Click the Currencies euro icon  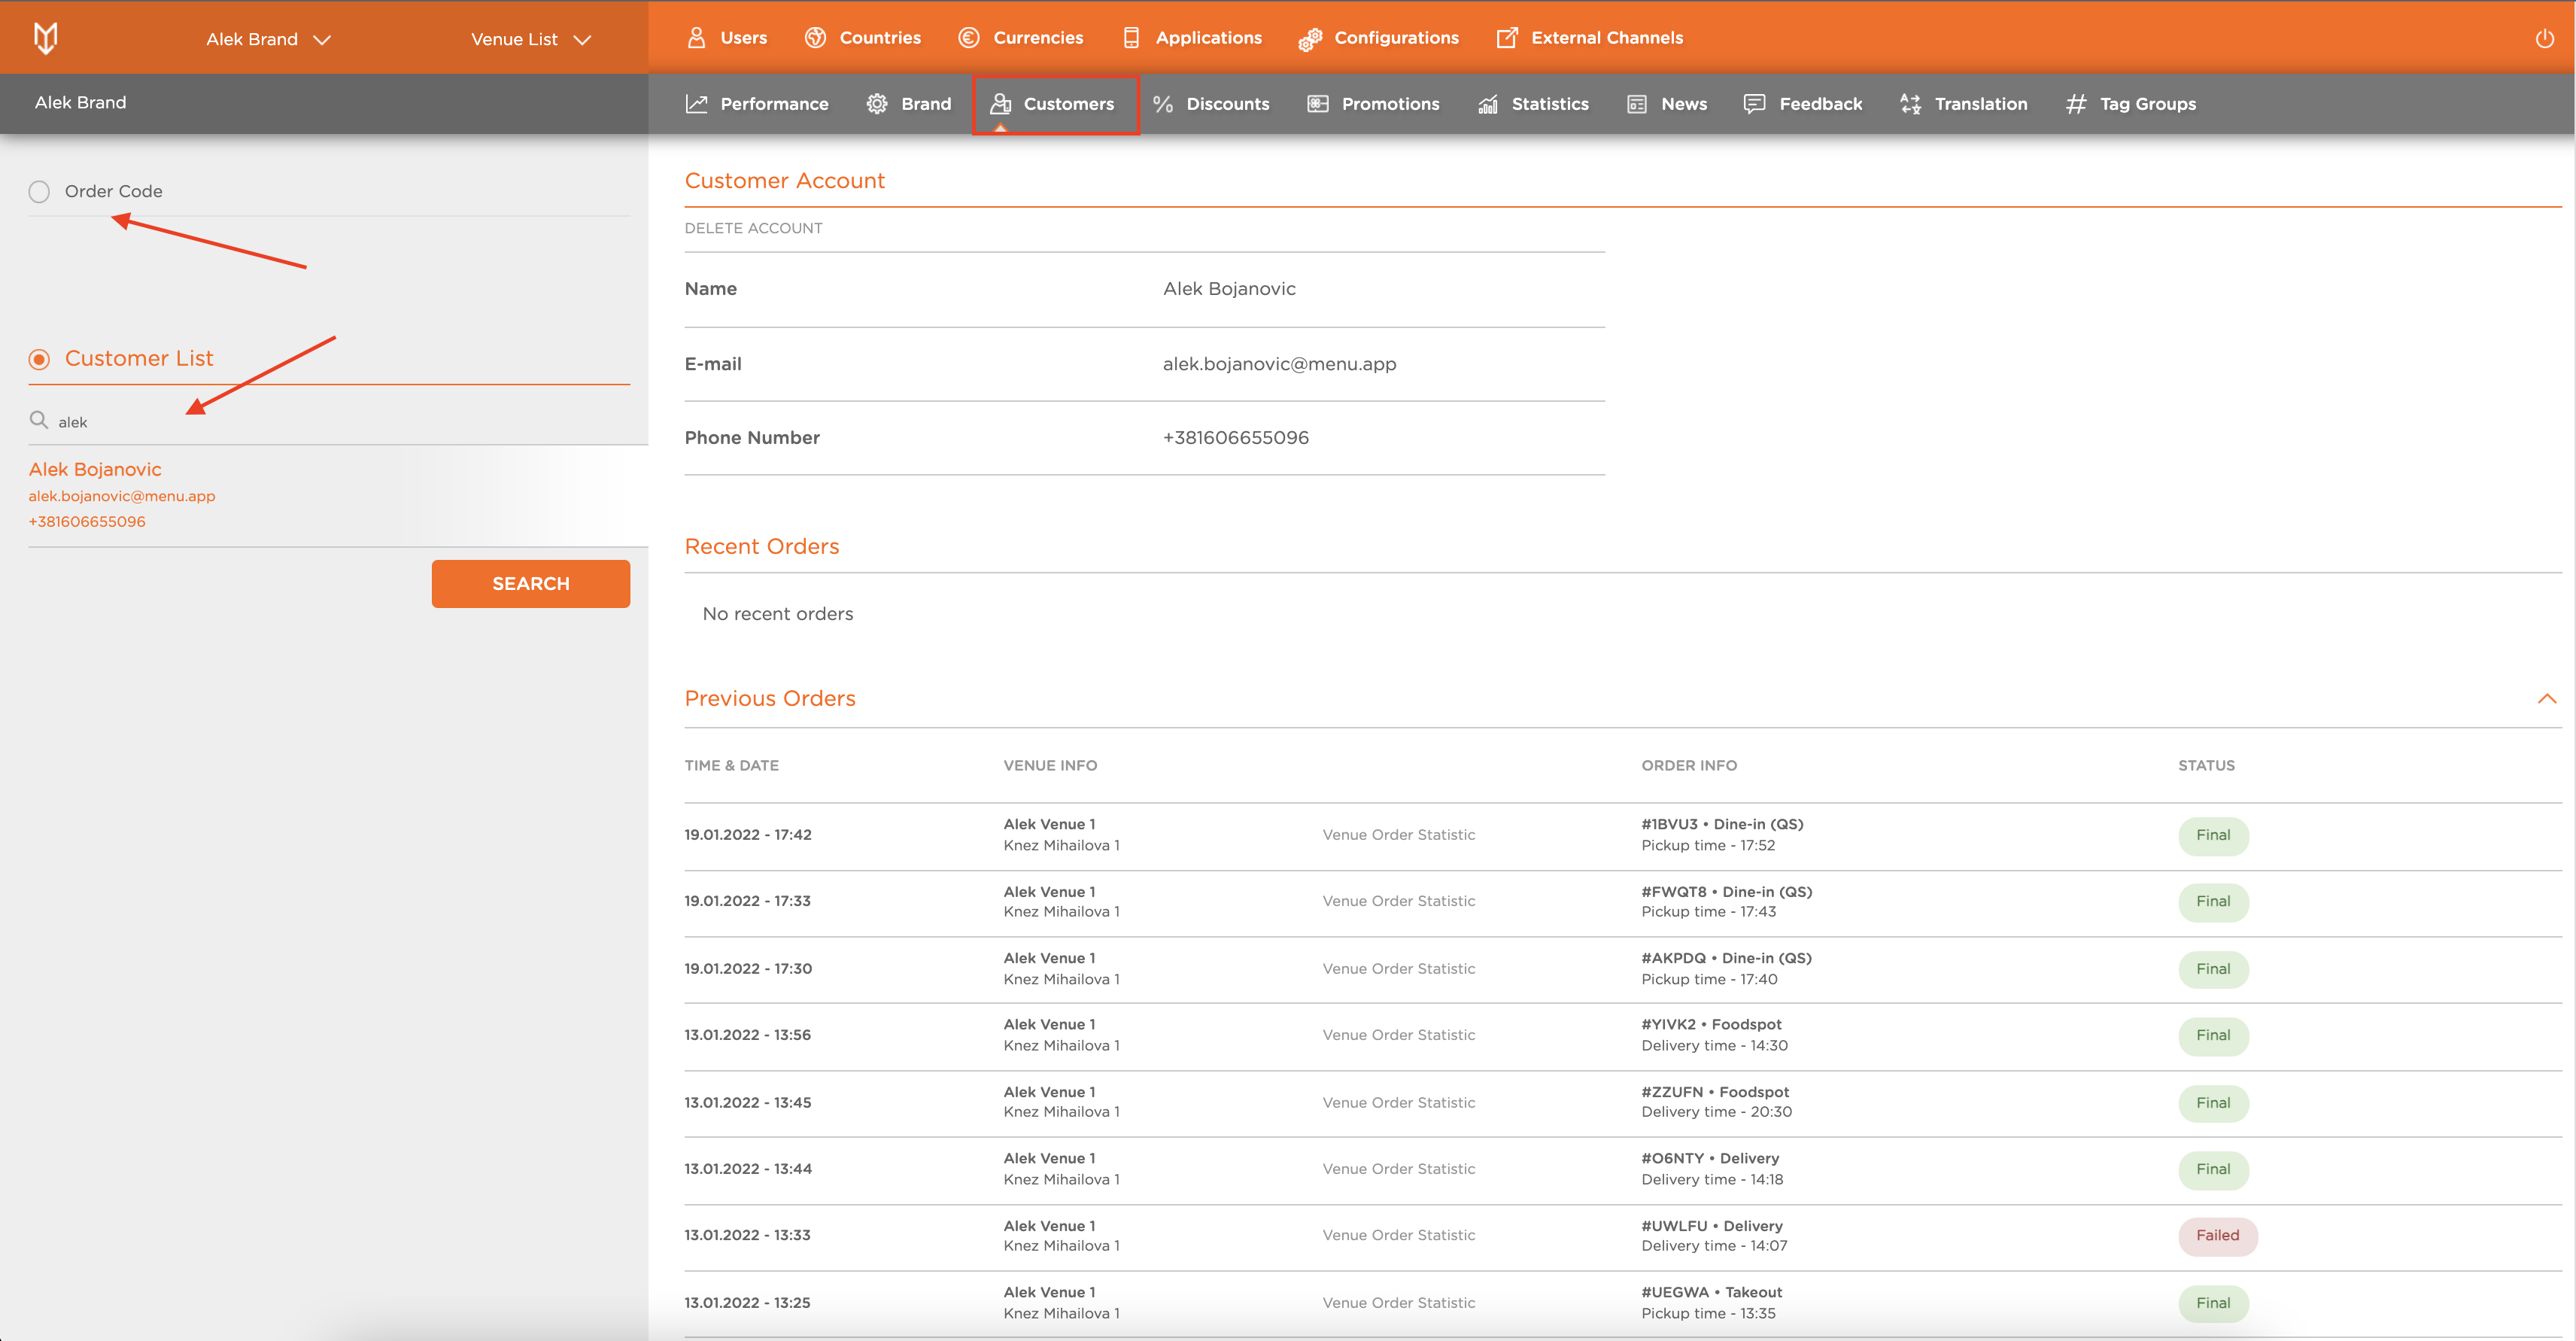coord(968,38)
